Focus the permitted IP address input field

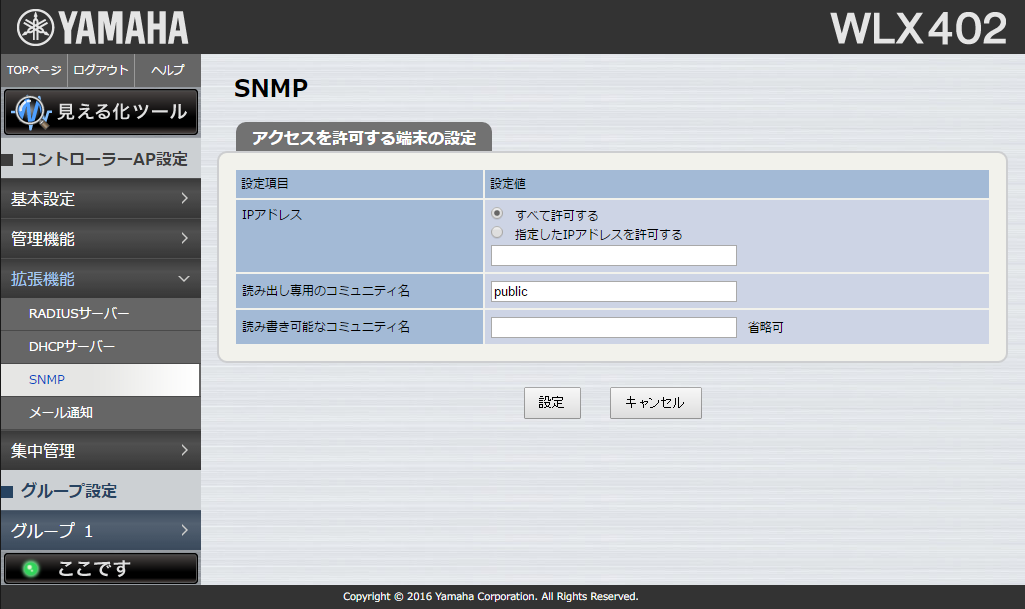[614, 255]
